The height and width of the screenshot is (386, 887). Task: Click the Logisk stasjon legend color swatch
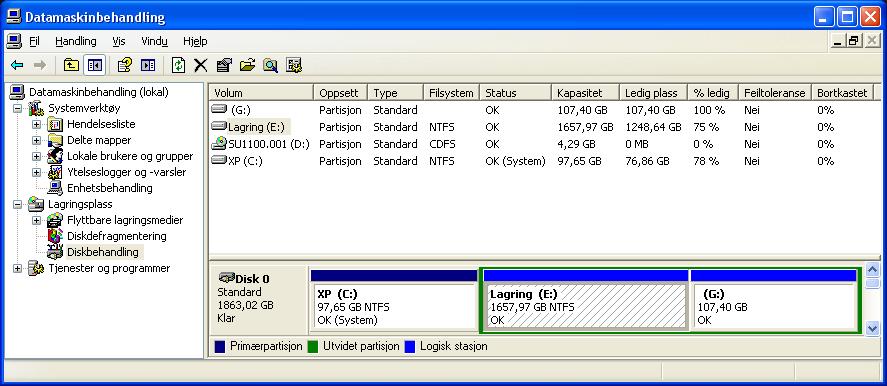pos(410,346)
